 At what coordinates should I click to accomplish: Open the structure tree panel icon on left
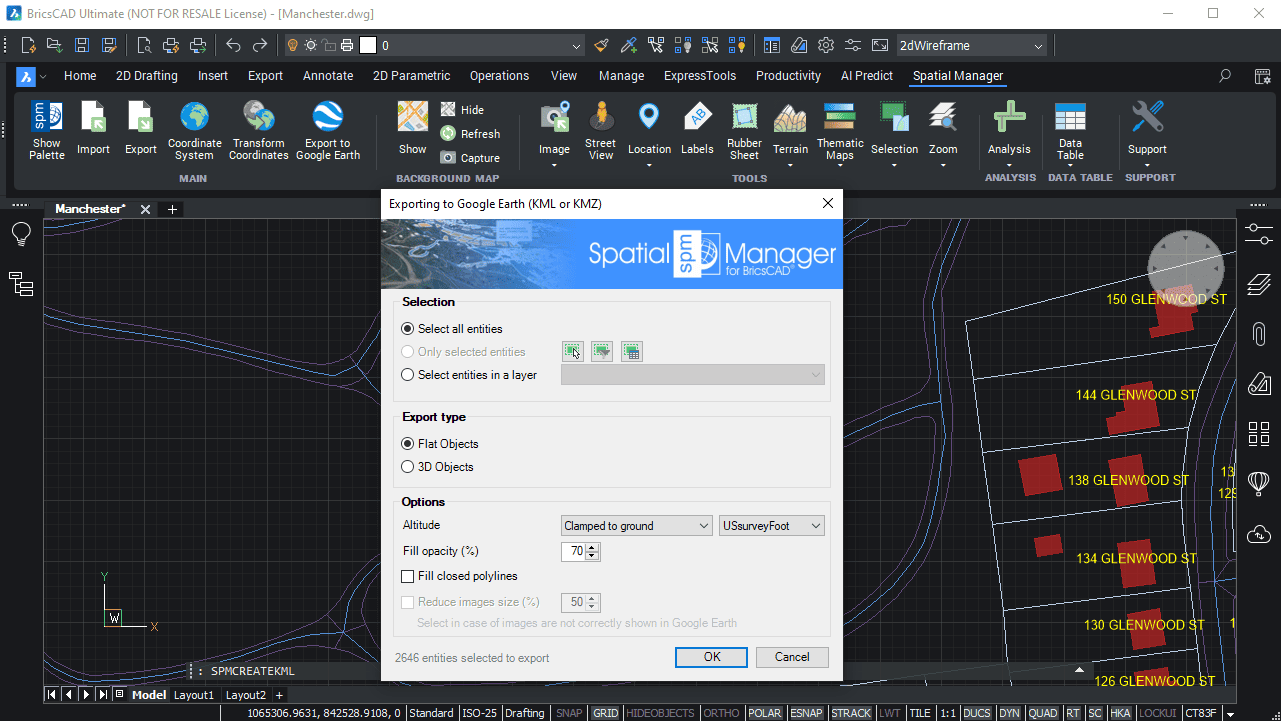point(21,284)
